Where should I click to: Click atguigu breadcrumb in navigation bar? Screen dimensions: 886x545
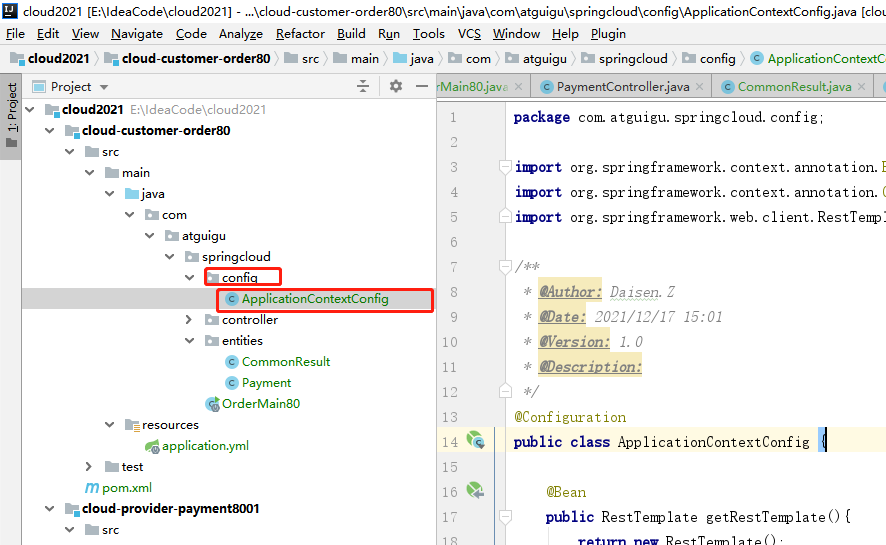click(536, 59)
